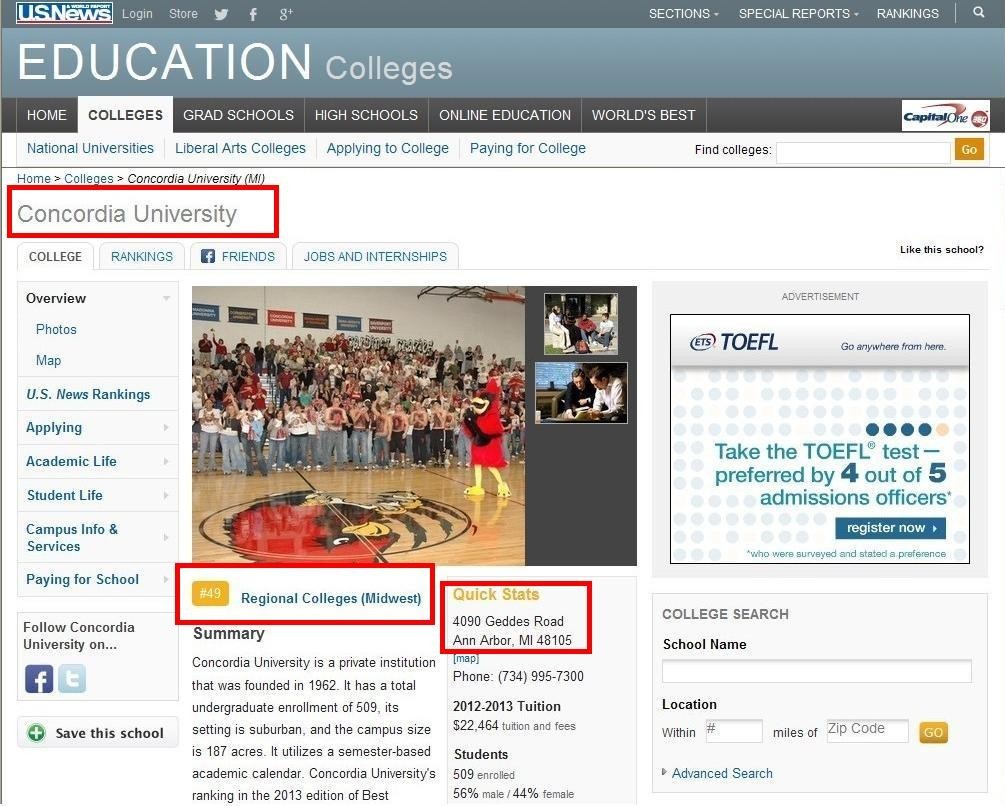This screenshot has width=1005, height=806.
Task: Click the Facebook icon in top header
Action: [253, 14]
